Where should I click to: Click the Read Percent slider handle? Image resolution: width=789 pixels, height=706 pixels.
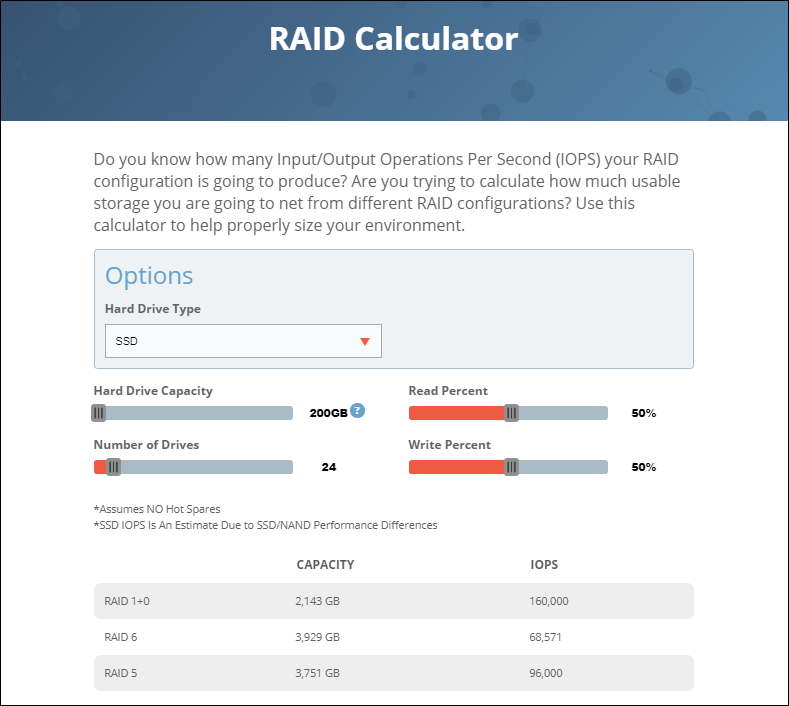click(511, 413)
